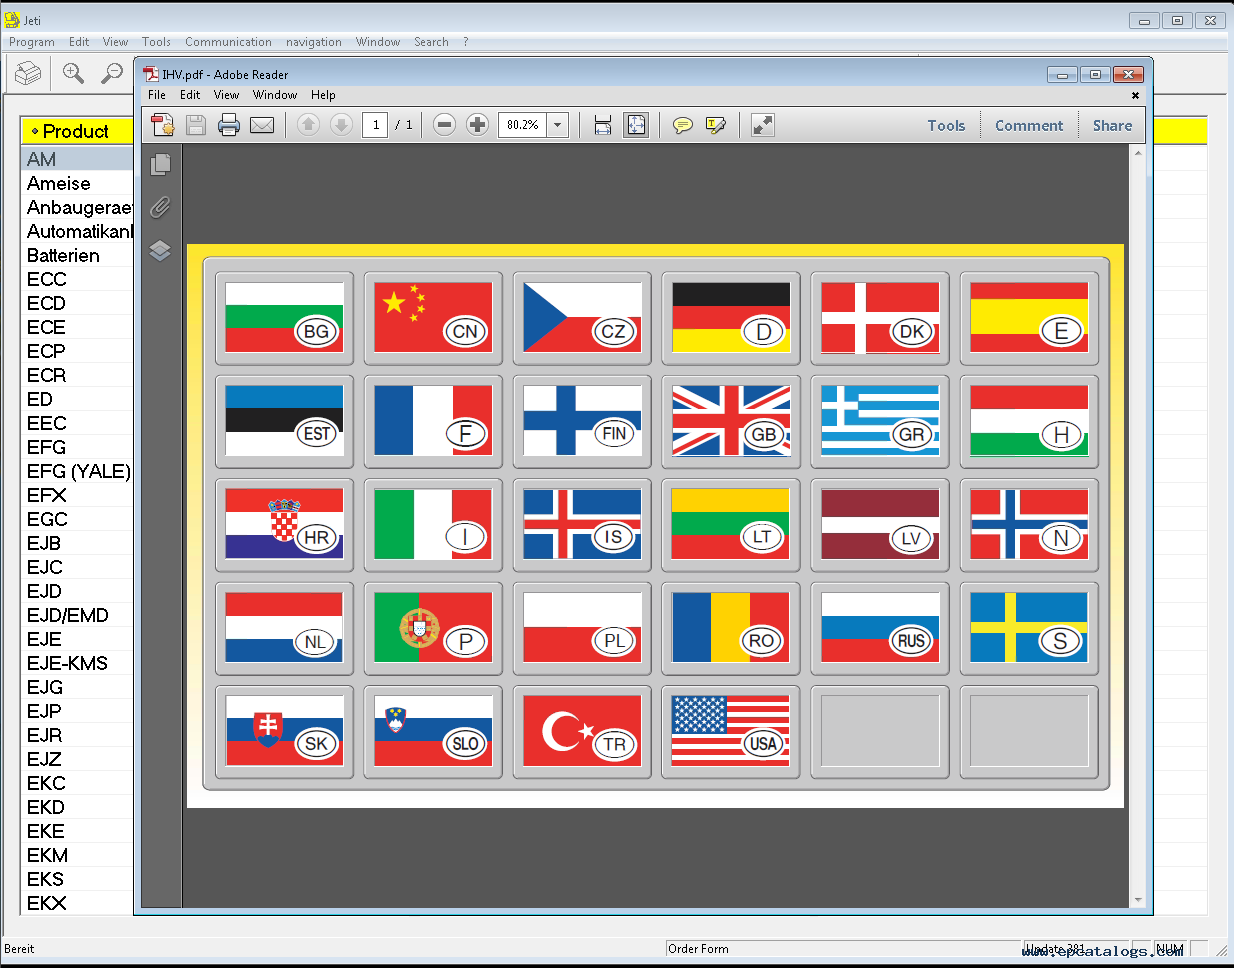
Task: Click the zoom in magnifier in Jeti
Action: tap(73, 73)
